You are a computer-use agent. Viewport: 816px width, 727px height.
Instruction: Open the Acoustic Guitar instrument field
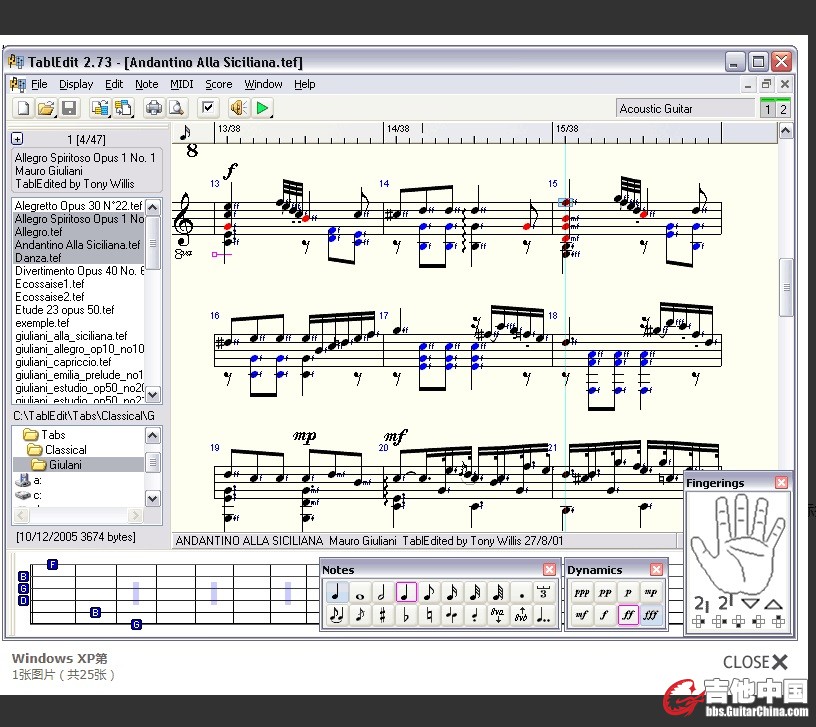coord(685,108)
